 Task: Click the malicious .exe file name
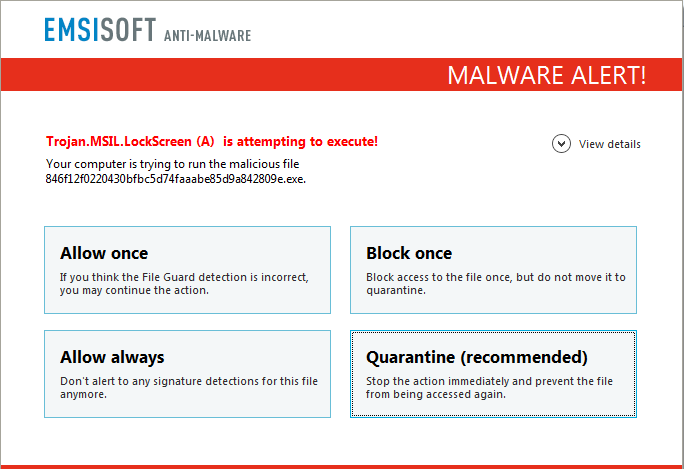tap(176, 179)
